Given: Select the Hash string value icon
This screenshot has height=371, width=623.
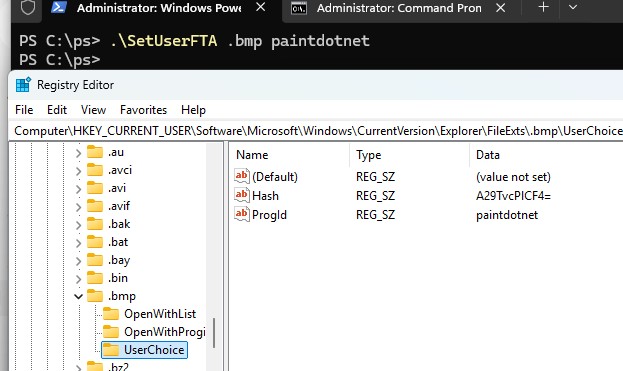Looking at the screenshot, I should click(x=242, y=195).
